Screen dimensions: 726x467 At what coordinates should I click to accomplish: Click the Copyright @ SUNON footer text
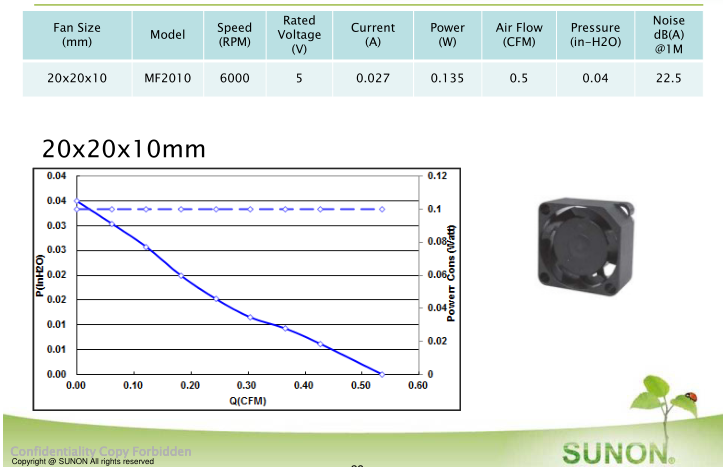pos(83,461)
